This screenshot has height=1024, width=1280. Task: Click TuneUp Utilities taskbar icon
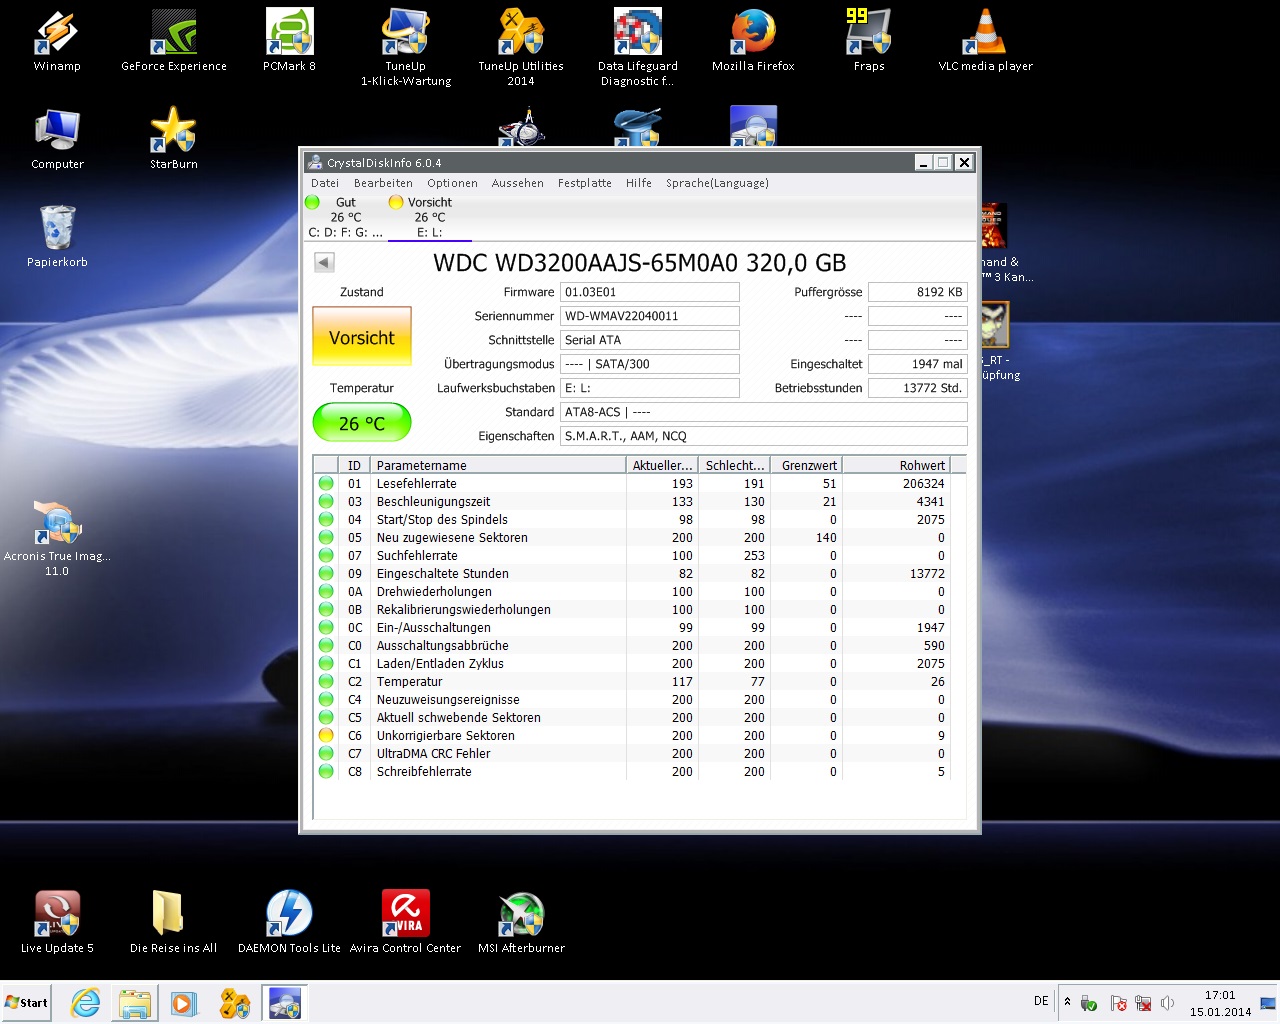point(235,1003)
